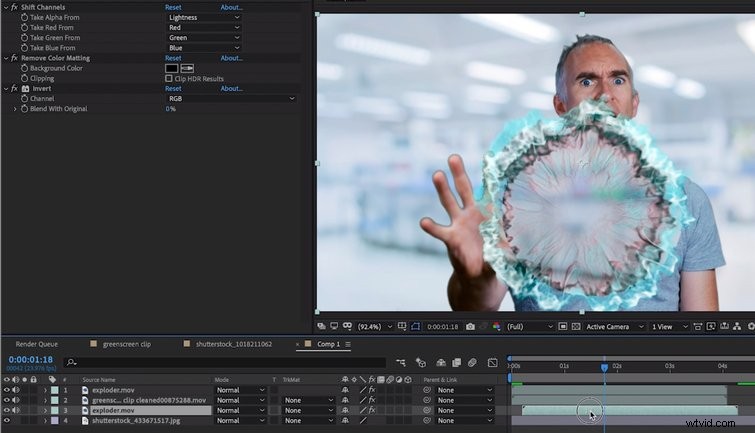
Task: Open the Take Red From dropdown
Action: click(x=204, y=27)
